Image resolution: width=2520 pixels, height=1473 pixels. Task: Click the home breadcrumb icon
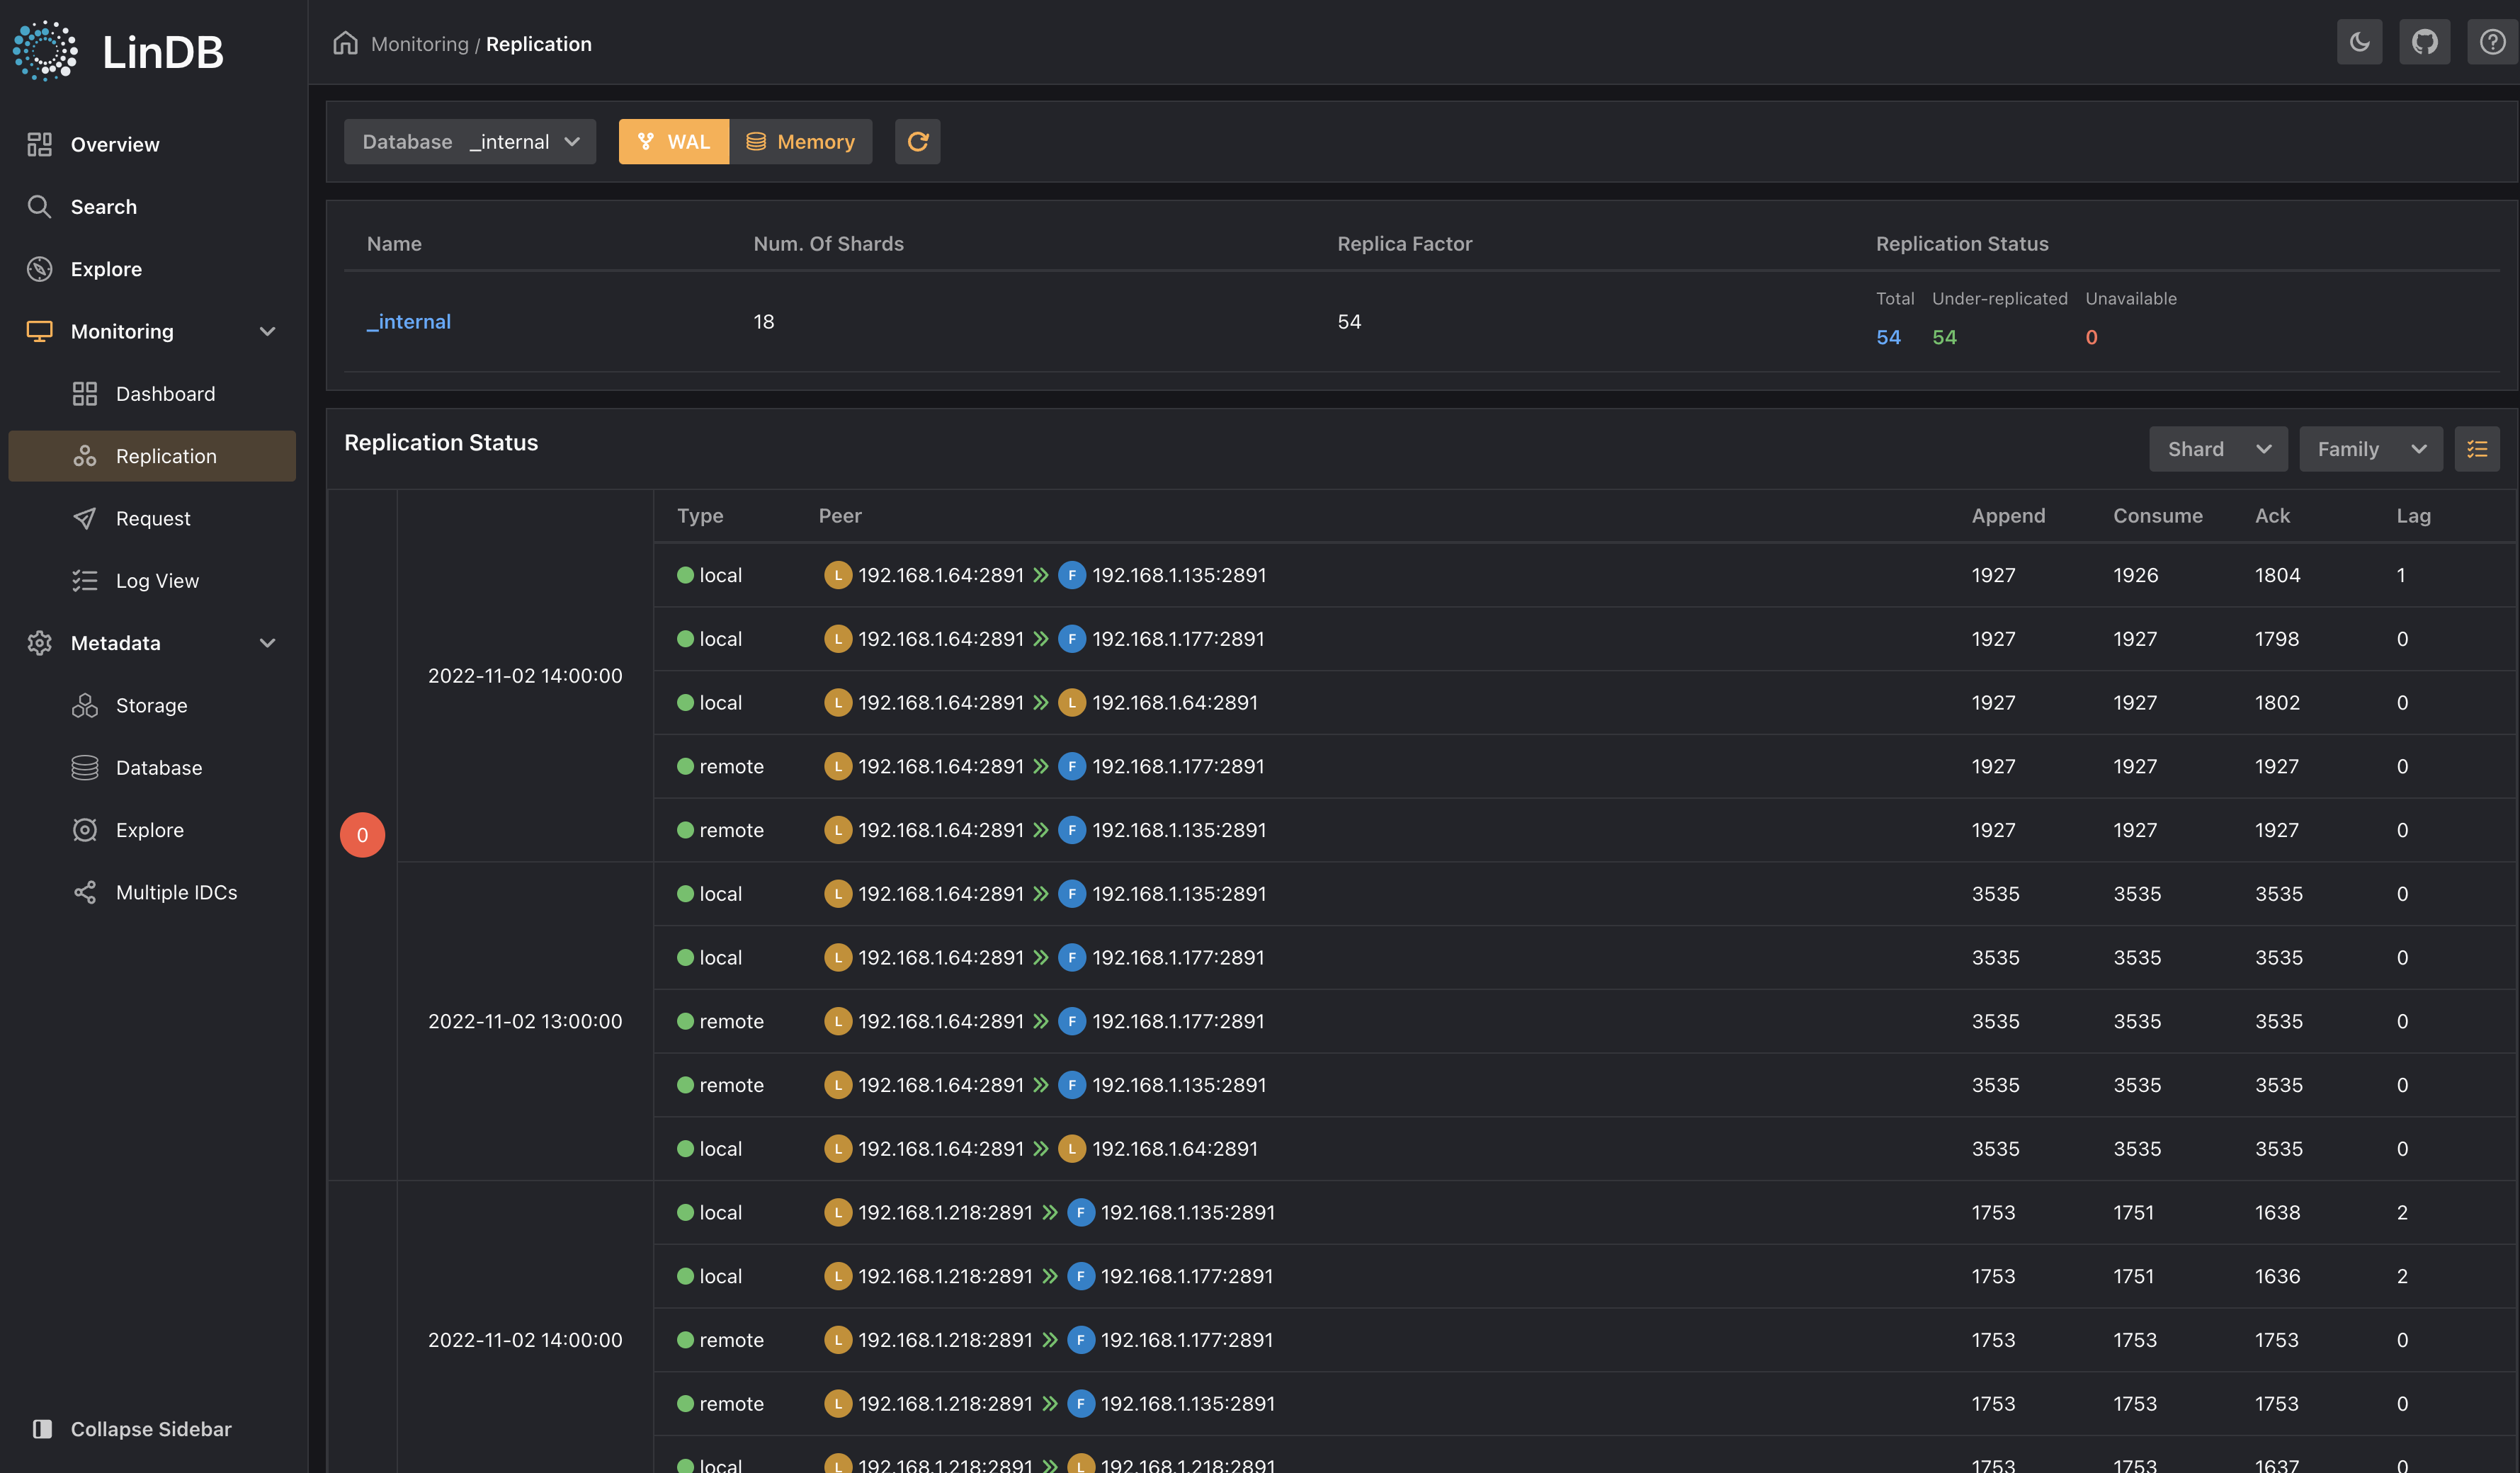pyautogui.click(x=345, y=43)
